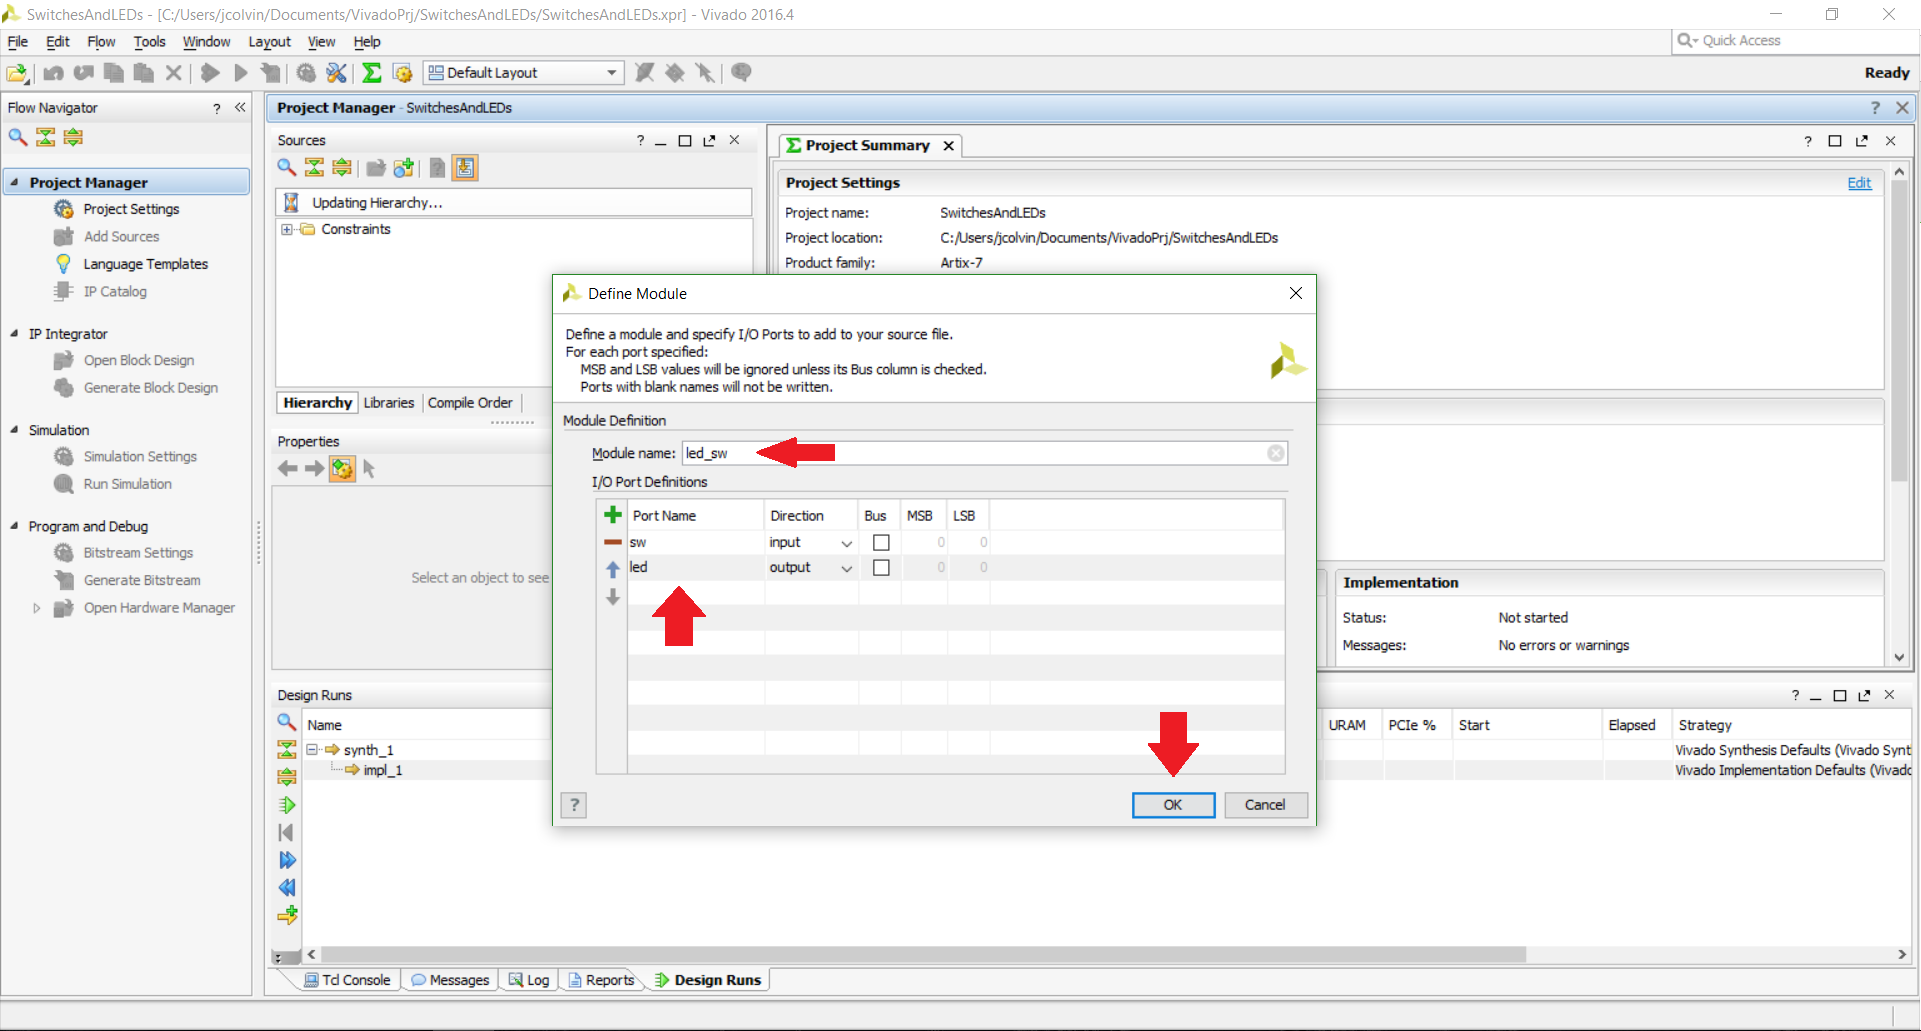Click the speech bubble icon in main toolbar

pos(741,73)
